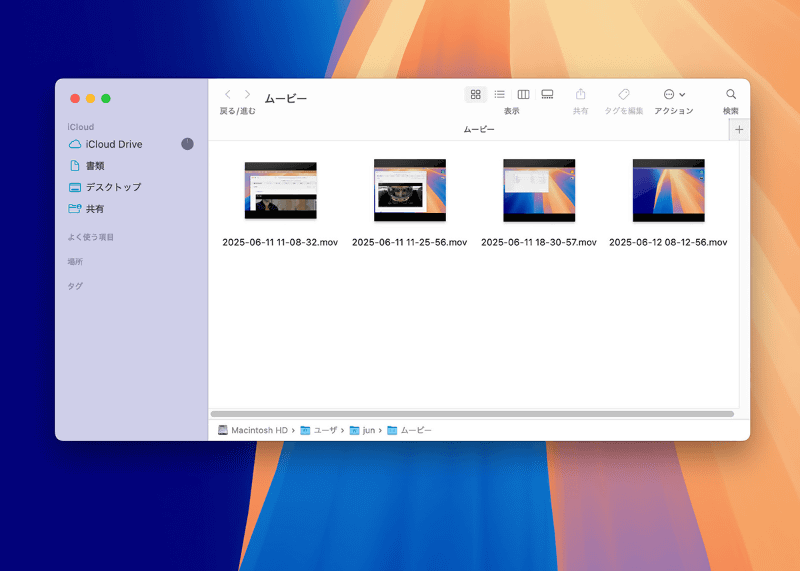800x571 pixels.
Task: Go back with the left chevron
Action: tap(228, 94)
